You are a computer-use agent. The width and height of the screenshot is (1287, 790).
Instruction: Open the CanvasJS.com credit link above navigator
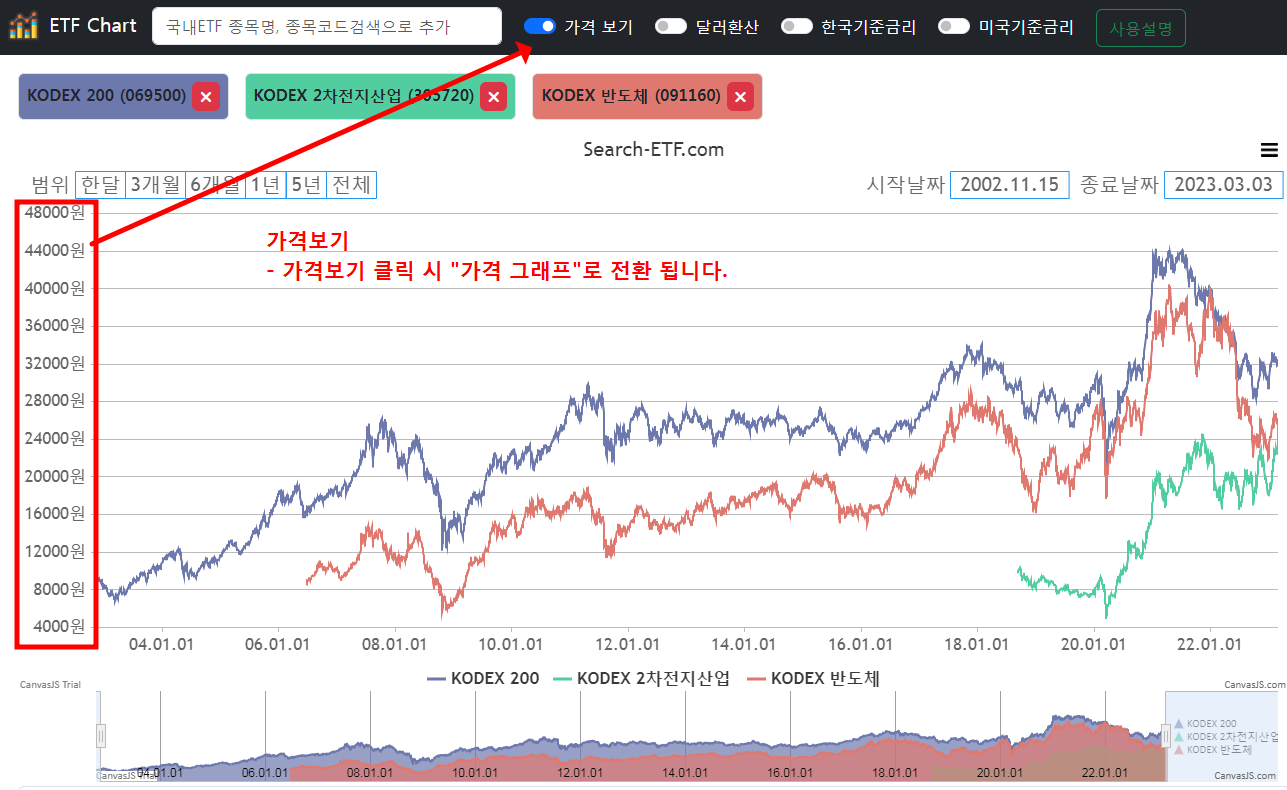1253,685
